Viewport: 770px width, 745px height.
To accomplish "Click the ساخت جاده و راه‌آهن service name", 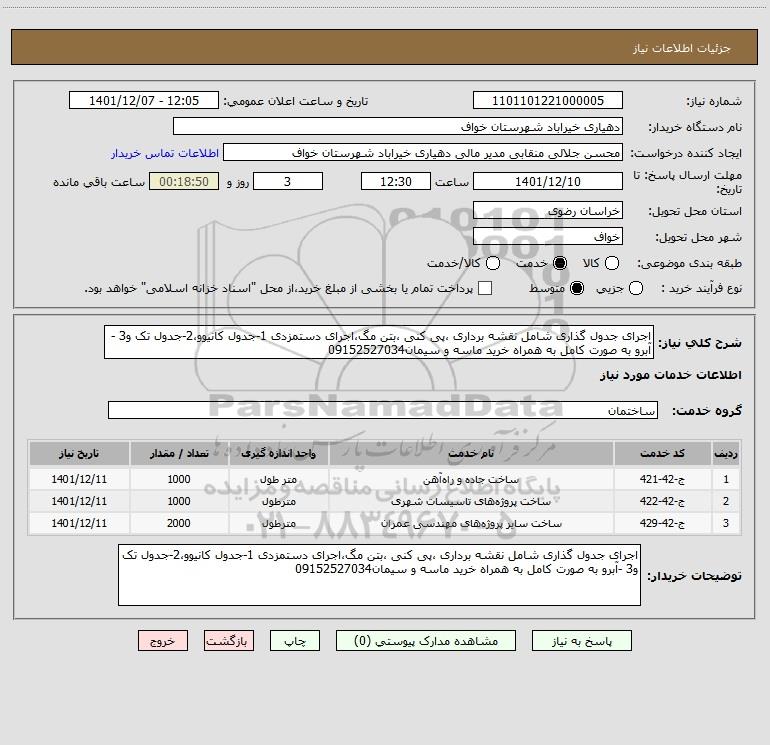I will pyautogui.click(x=471, y=480).
